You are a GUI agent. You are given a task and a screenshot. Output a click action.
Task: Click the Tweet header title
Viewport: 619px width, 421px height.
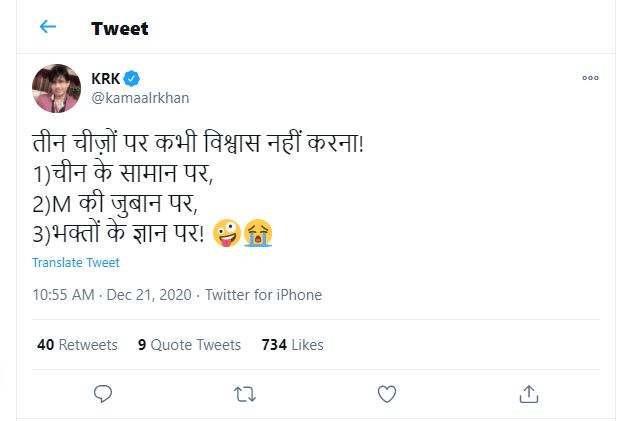[119, 28]
